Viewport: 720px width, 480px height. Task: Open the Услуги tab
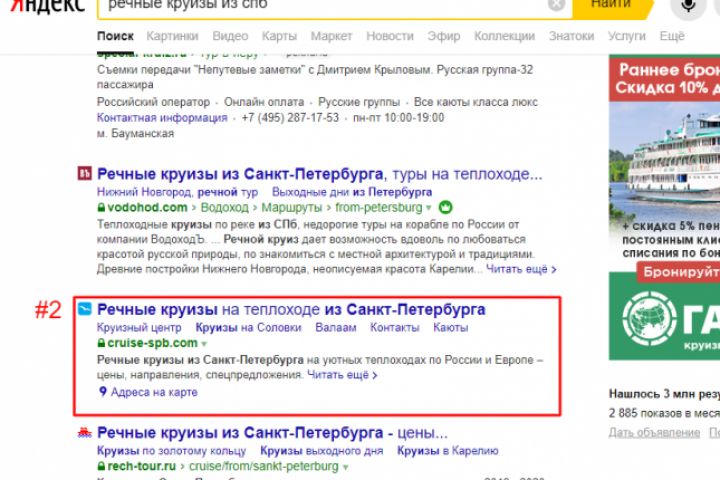click(x=626, y=36)
